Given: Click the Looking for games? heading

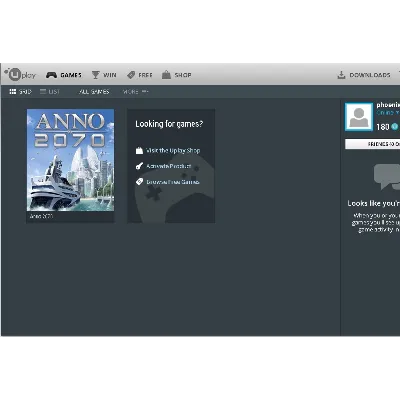Looking at the screenshot, I should click(169, 124).
